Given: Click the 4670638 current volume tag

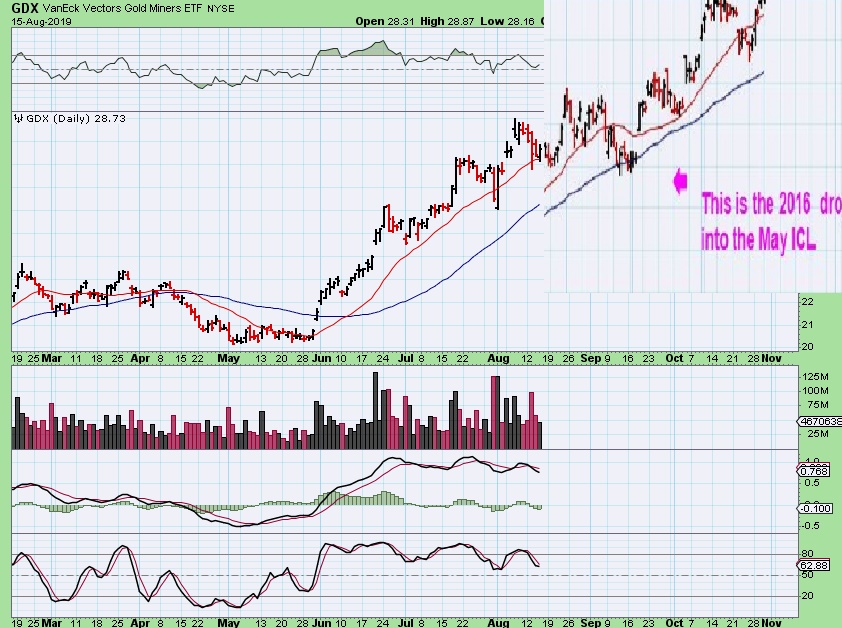Looking at the screenshot, I should point(820,422).
